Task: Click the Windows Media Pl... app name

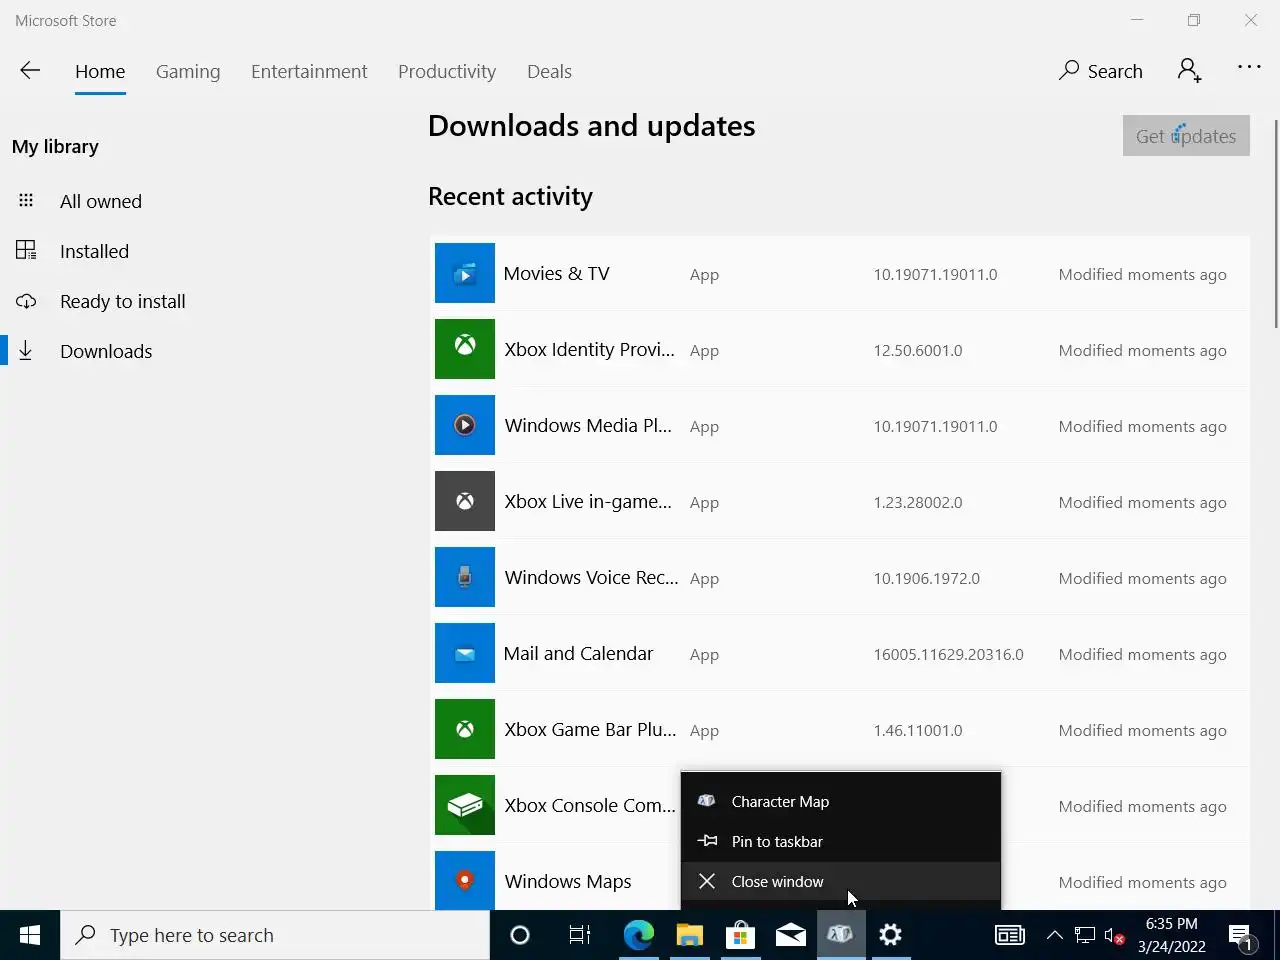Action: 588,425
